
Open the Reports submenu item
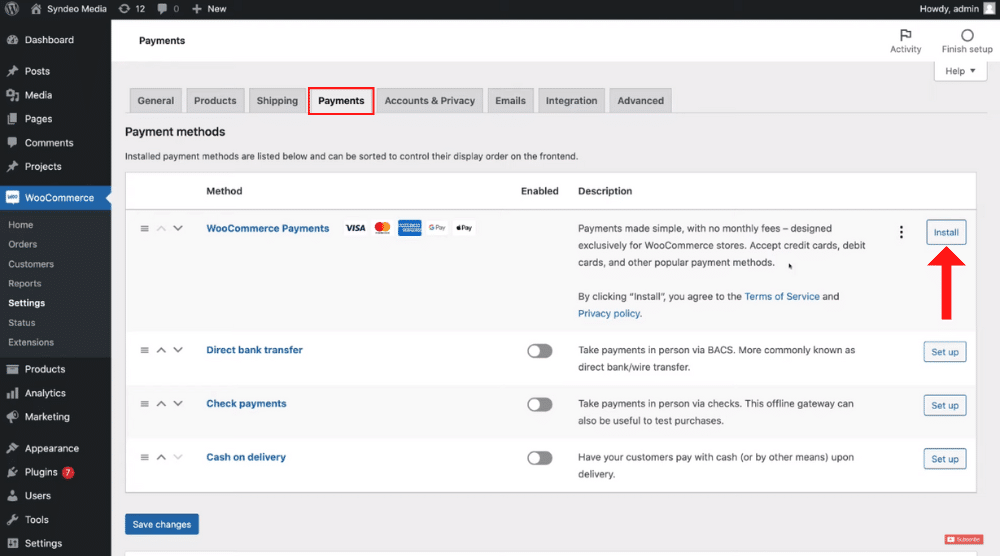24,283
